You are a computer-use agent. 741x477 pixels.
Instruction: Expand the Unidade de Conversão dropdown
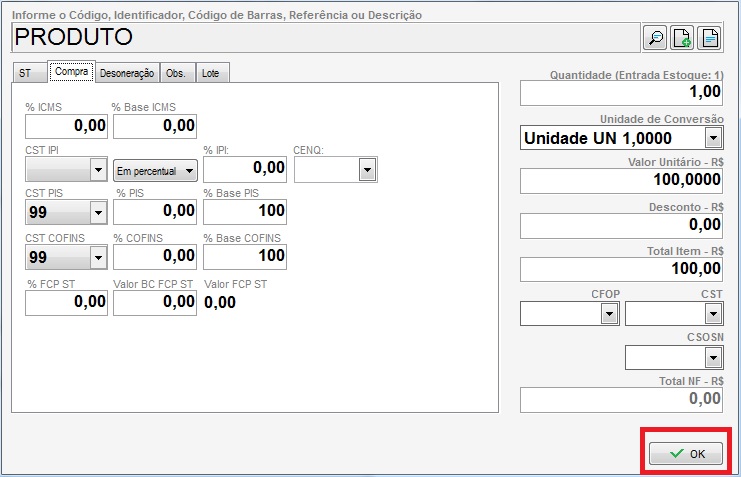[x=713, y=137]
